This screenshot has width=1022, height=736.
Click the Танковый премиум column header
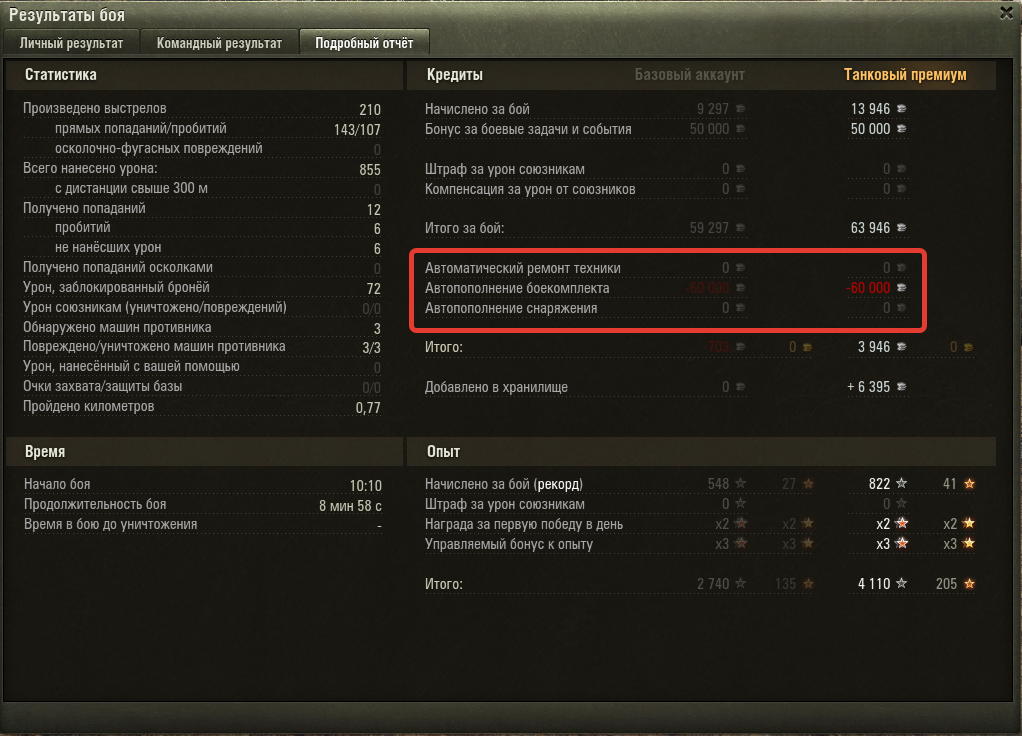(x=905, y=75)
